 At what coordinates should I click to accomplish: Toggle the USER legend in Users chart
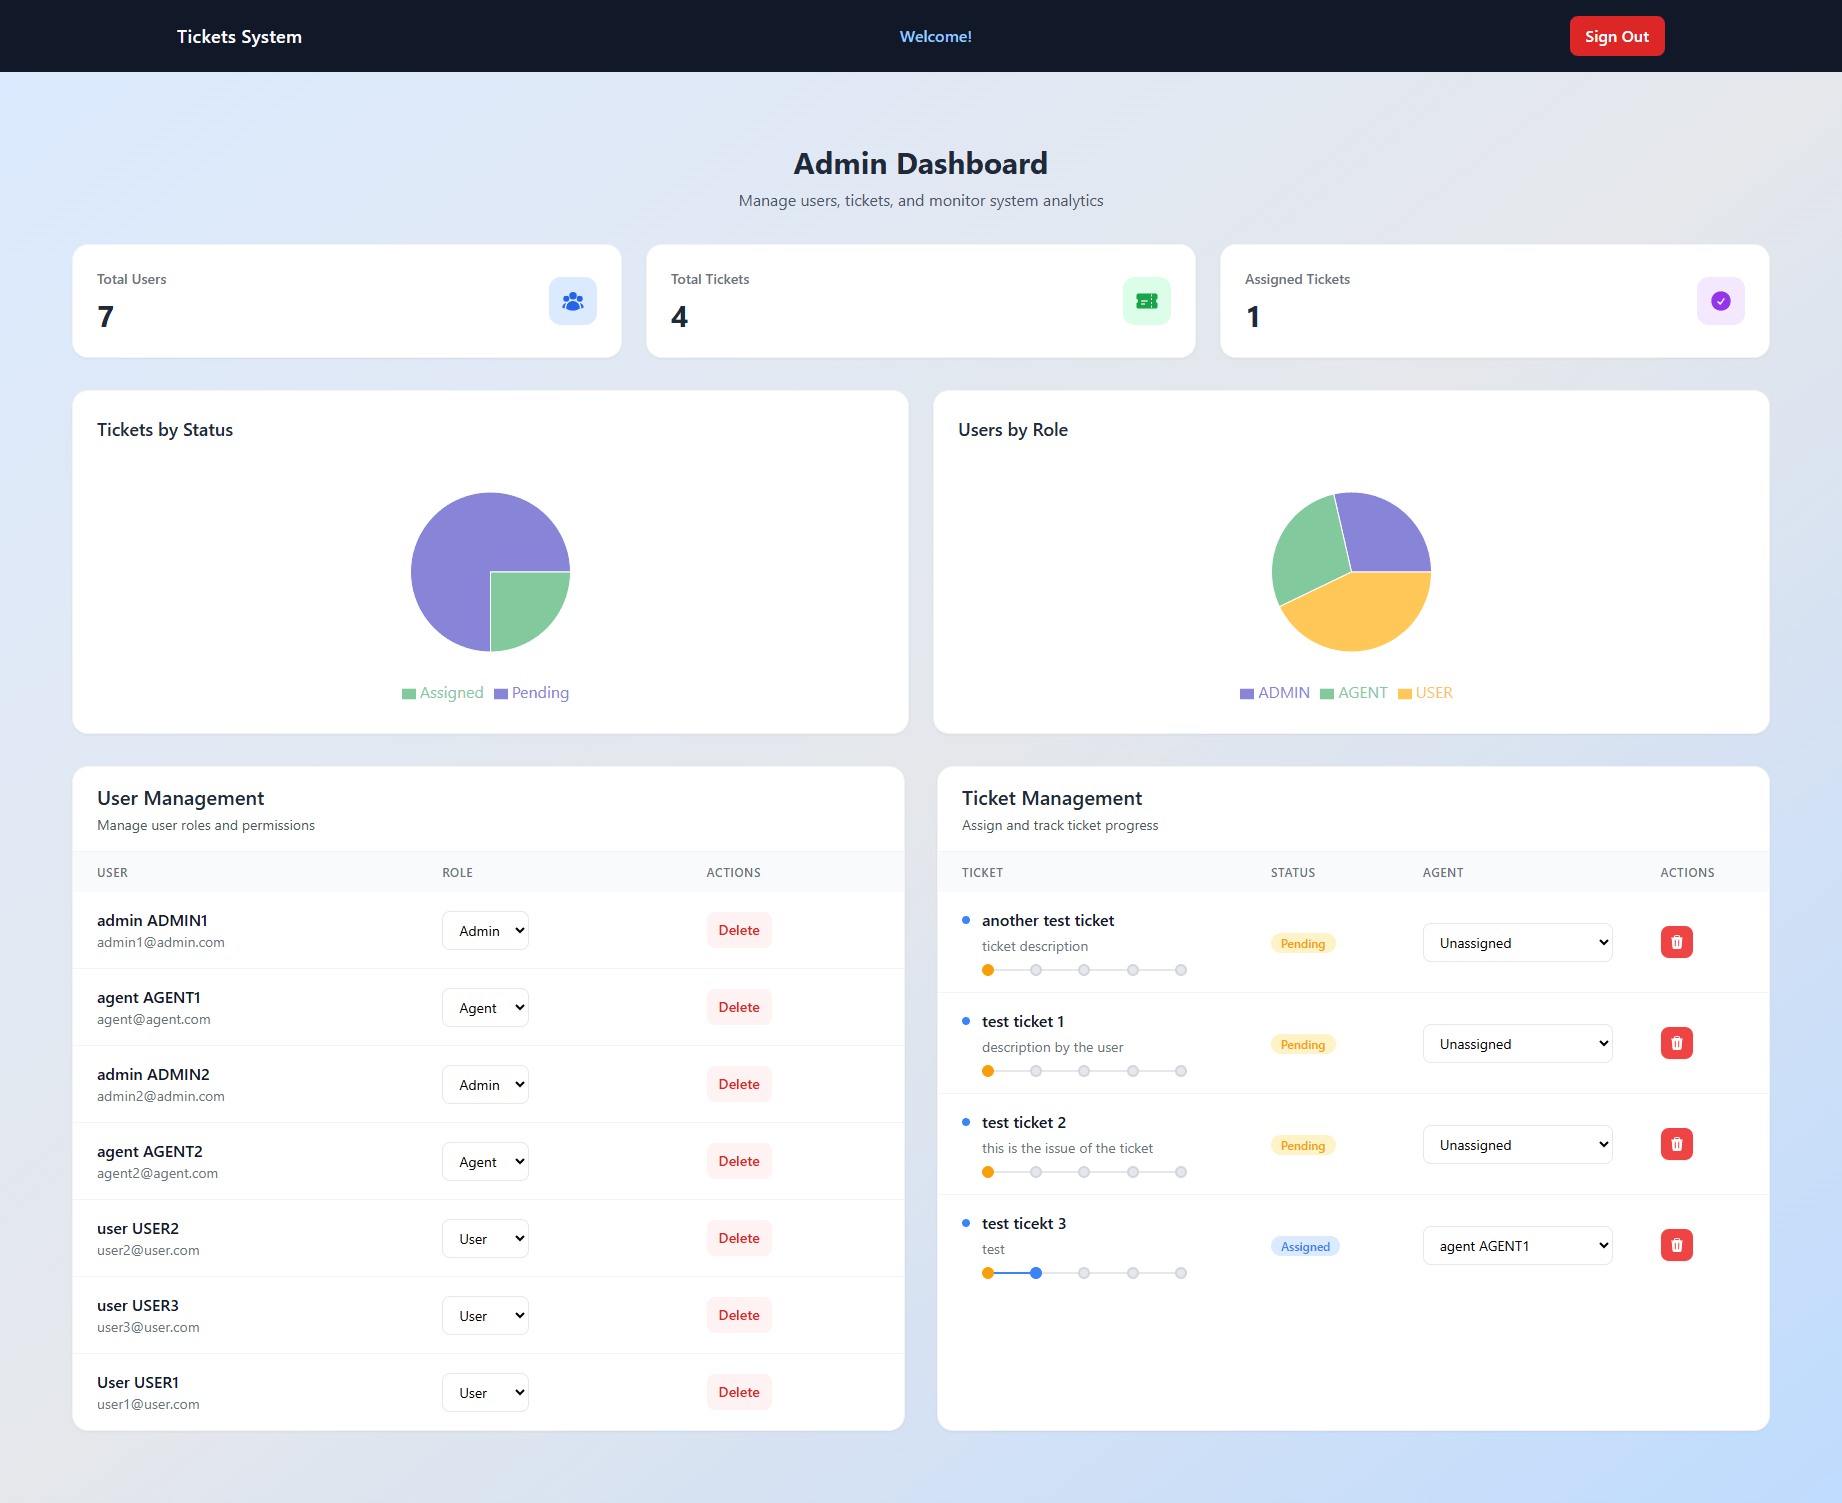click(1425, 693)
